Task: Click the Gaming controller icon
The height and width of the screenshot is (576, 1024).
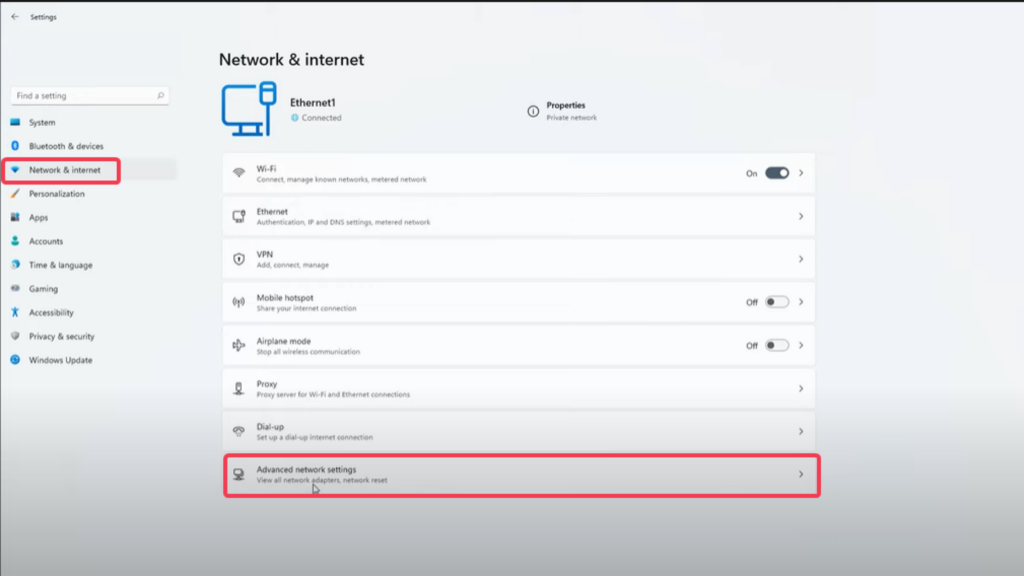Action: [15, 288]
